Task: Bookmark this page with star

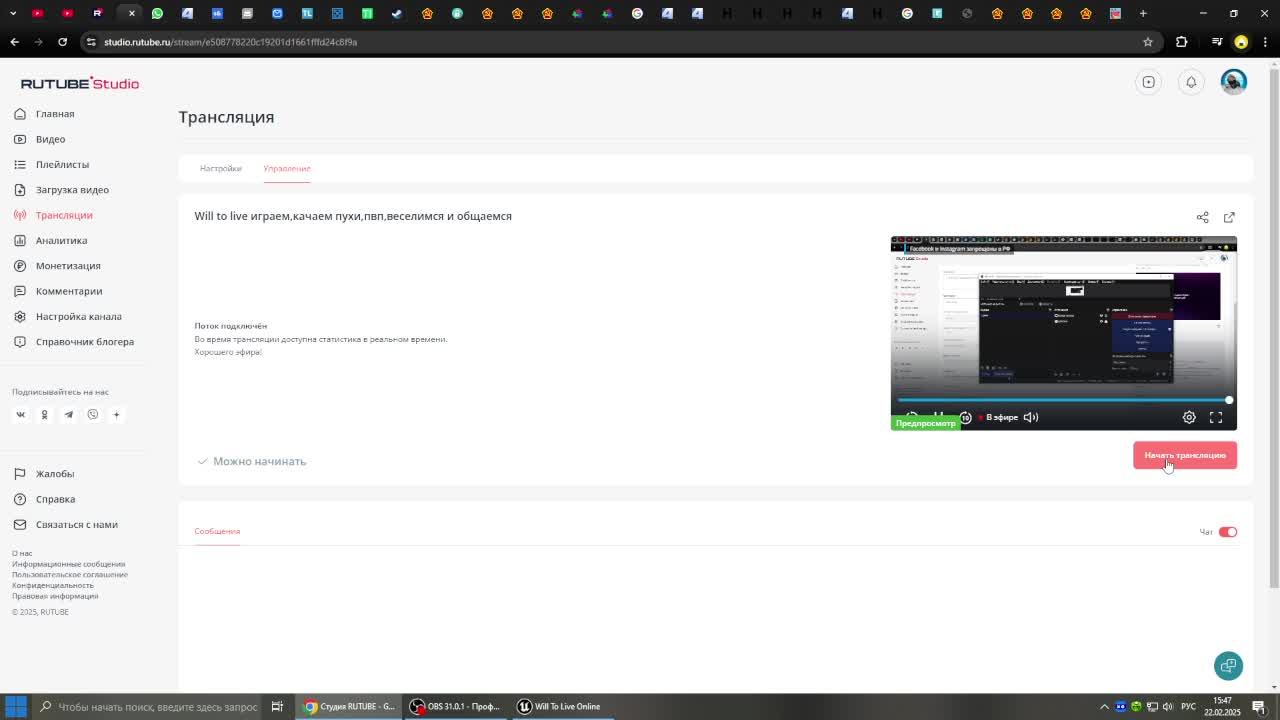Action: (x=1147, y=42)
